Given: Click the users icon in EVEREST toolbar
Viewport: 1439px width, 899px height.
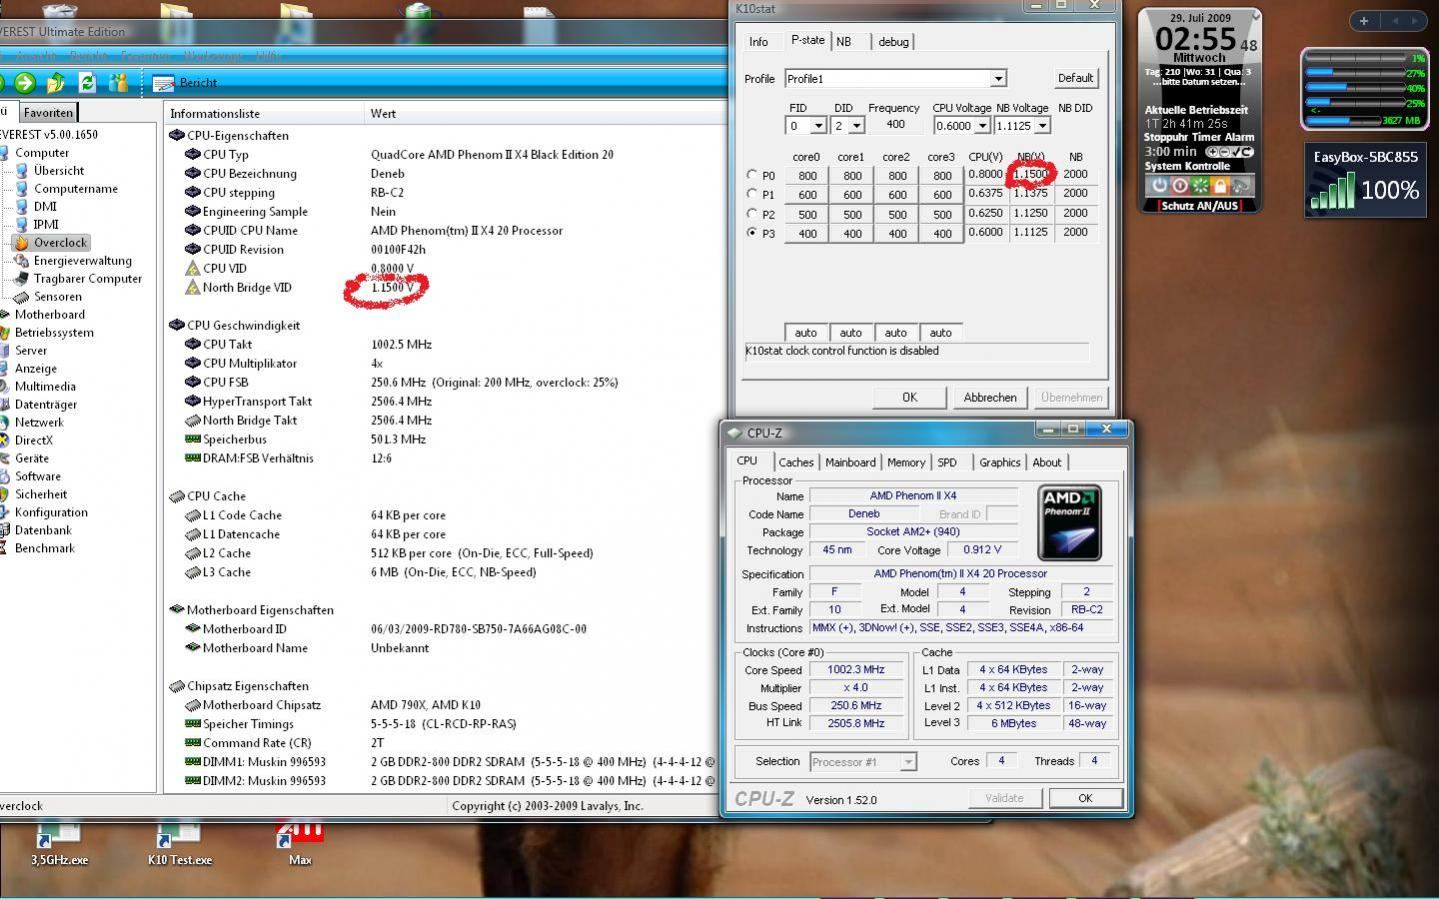Looking at the screenshot, I should pos(118,83).
